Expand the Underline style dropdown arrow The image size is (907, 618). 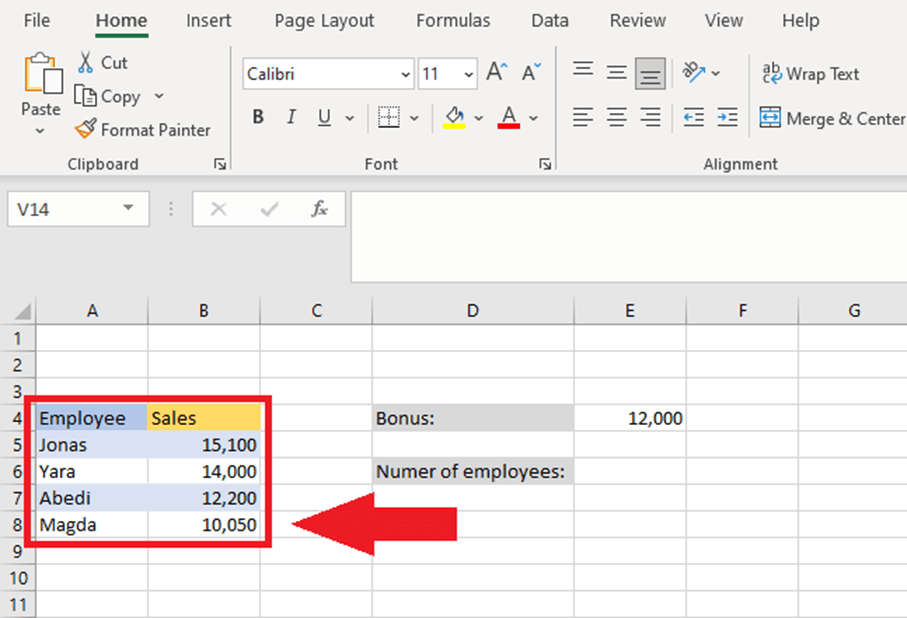[x=349, y=118]
